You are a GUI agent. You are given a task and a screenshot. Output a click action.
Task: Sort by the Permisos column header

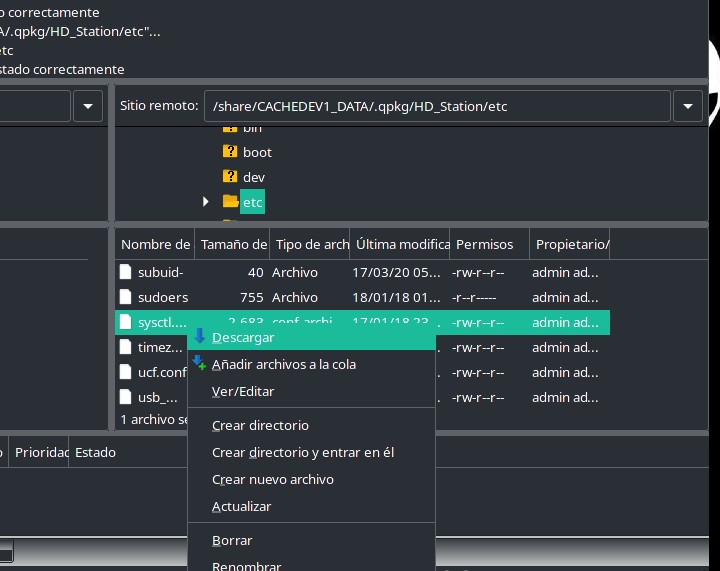[x=484, y=244]
